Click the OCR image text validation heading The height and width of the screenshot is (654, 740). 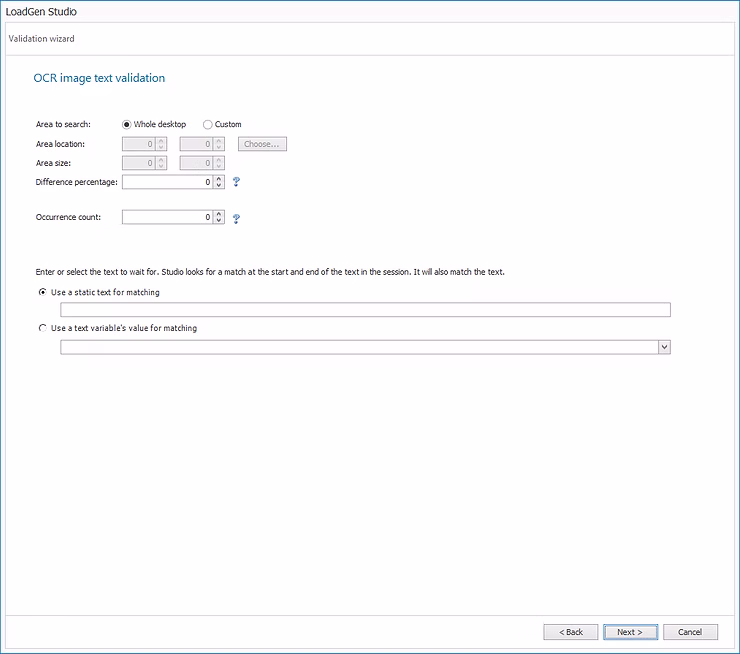tap(99, 78)
